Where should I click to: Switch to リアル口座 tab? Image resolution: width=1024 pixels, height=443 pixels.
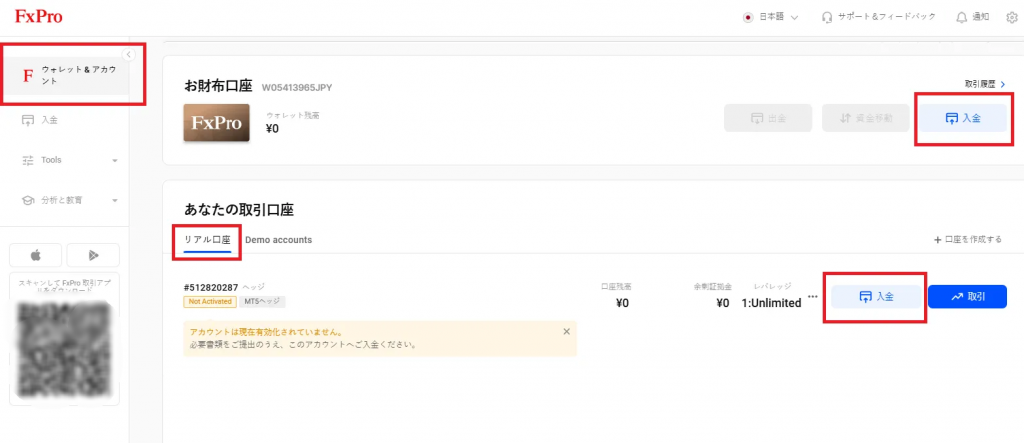click(207, 240)
